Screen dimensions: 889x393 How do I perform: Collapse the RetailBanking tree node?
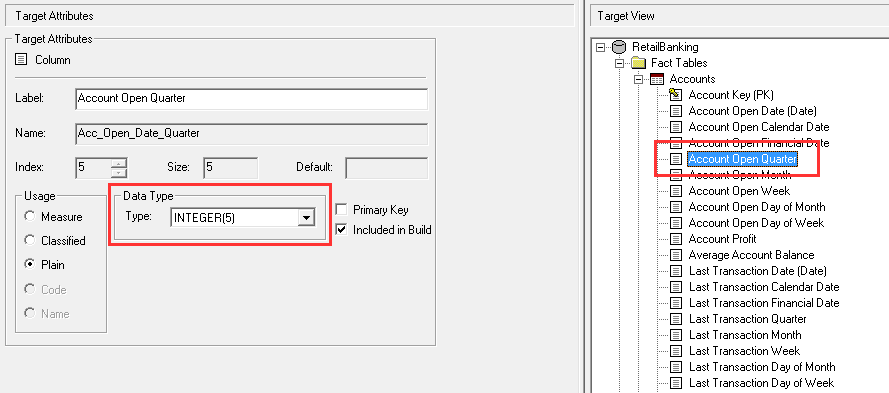tap(601, 48)
